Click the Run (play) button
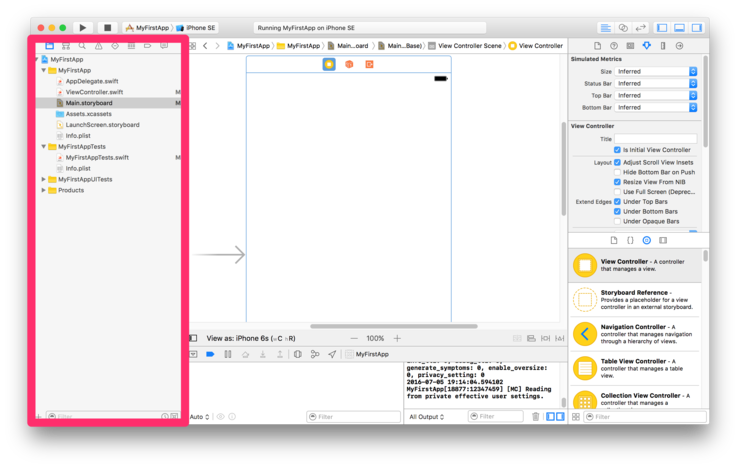Image resolution: width=740 pixels, height=468 pixels. (x=83, y=28)
